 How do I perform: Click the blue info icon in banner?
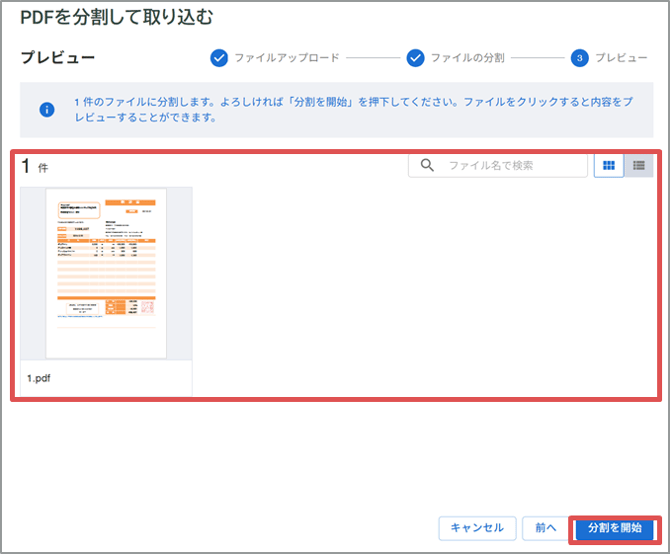pos(46,109)
